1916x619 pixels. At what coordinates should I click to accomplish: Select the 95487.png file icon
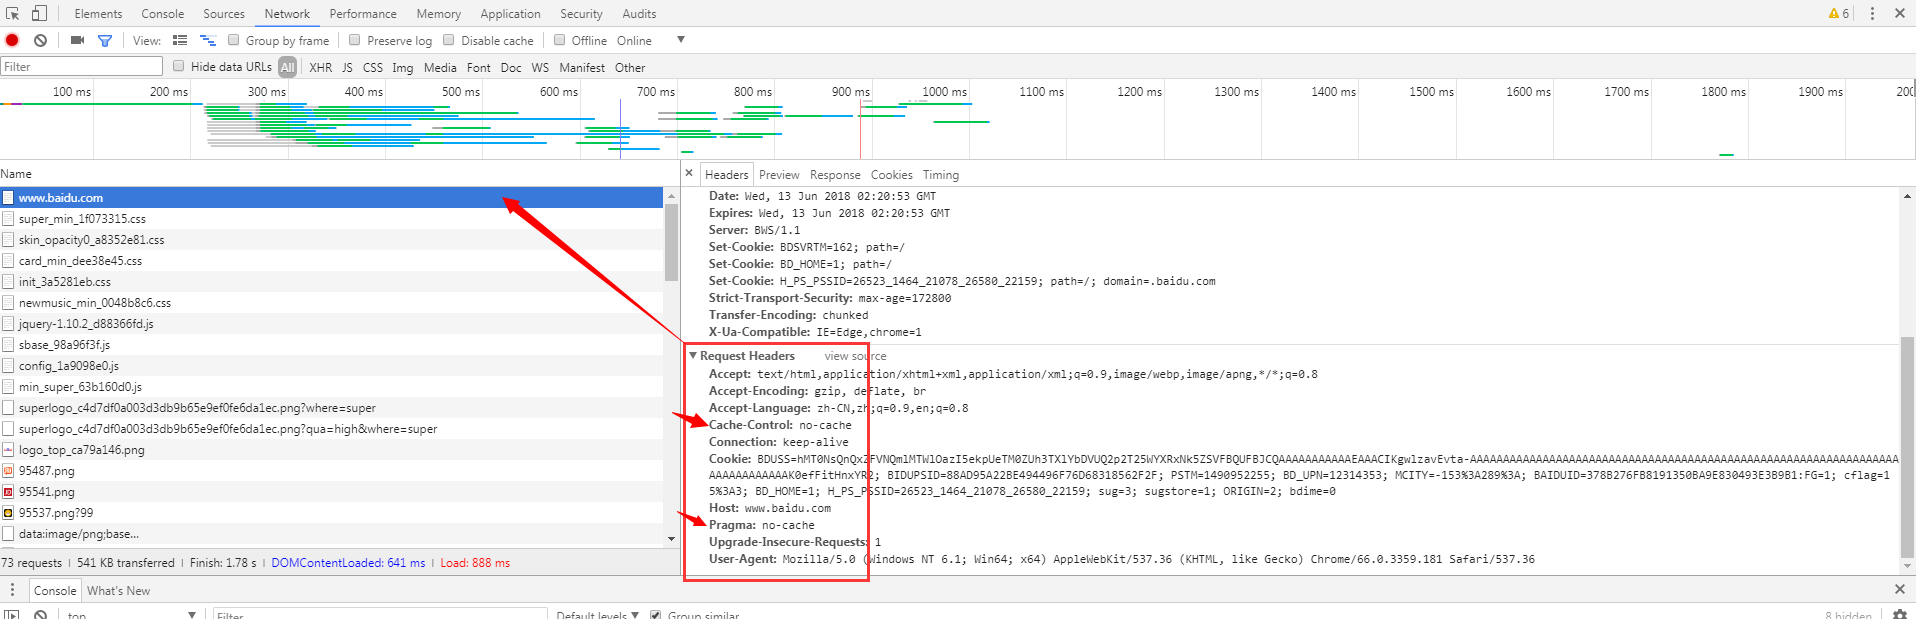coord(8,470)
